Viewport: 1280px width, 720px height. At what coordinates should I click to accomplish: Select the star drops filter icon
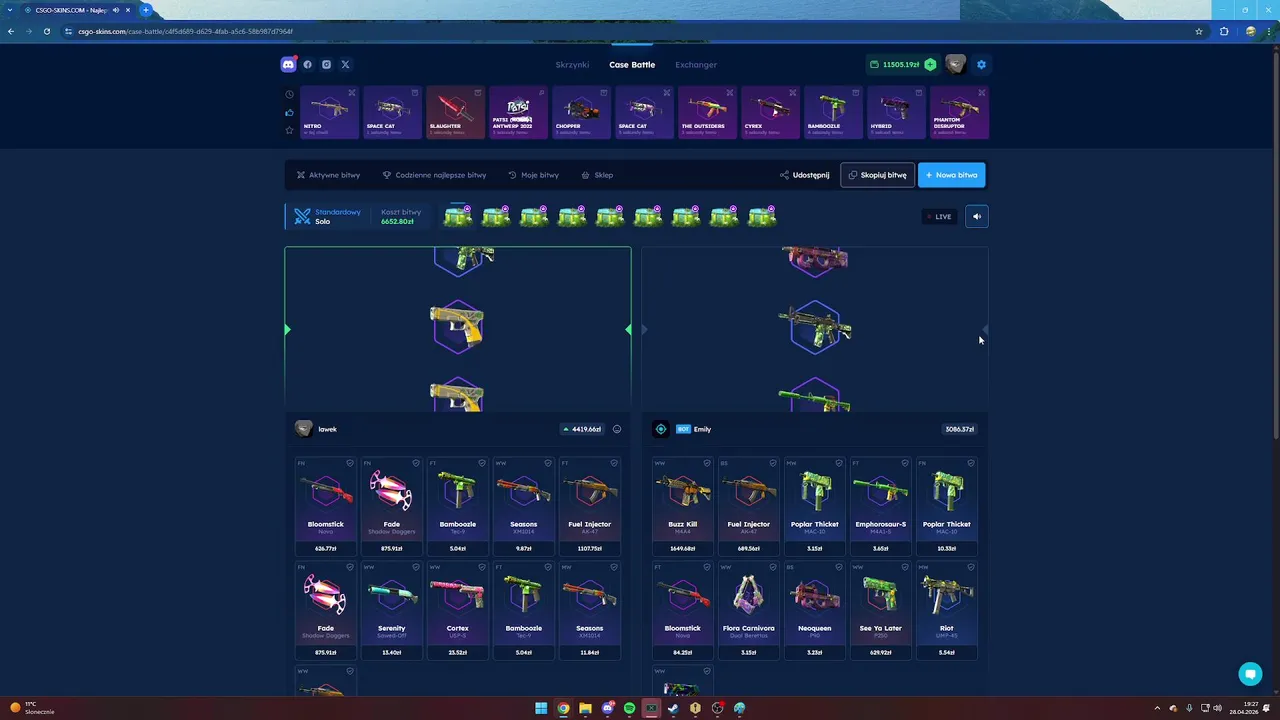pos(290,130)
